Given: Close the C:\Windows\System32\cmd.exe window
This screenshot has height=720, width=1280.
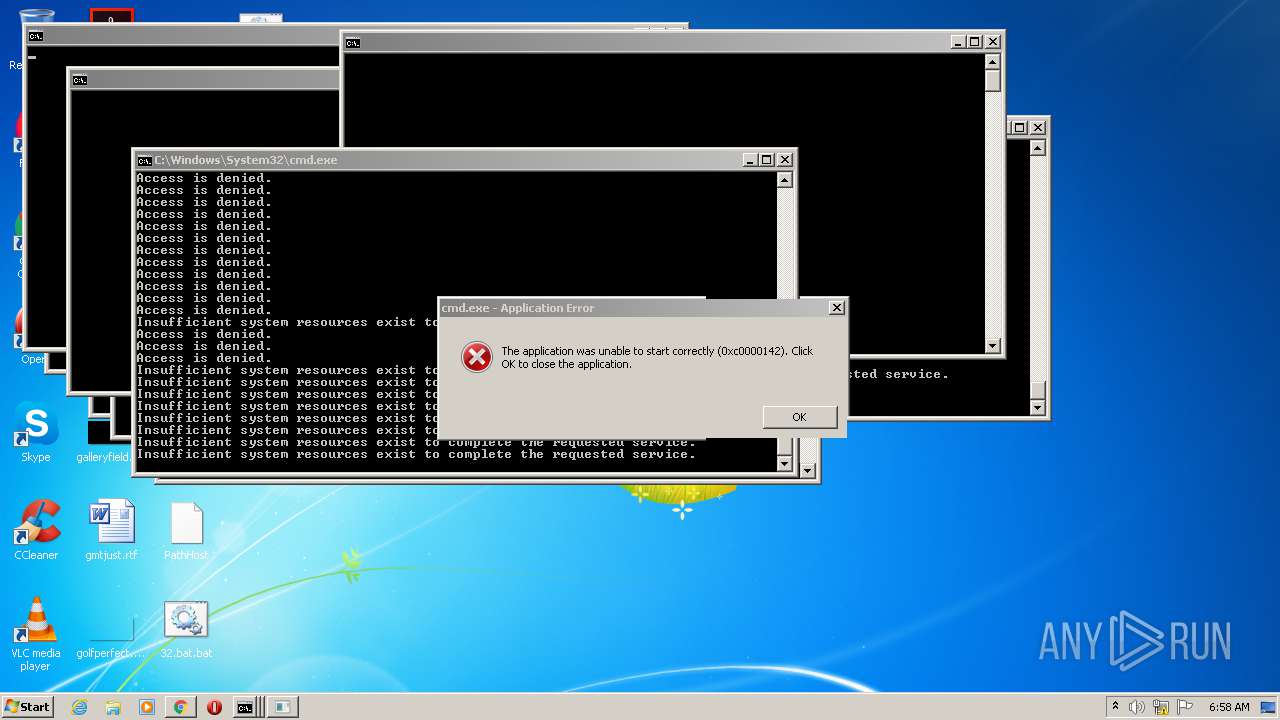Looking at the screenshot, I should point(784,160).
